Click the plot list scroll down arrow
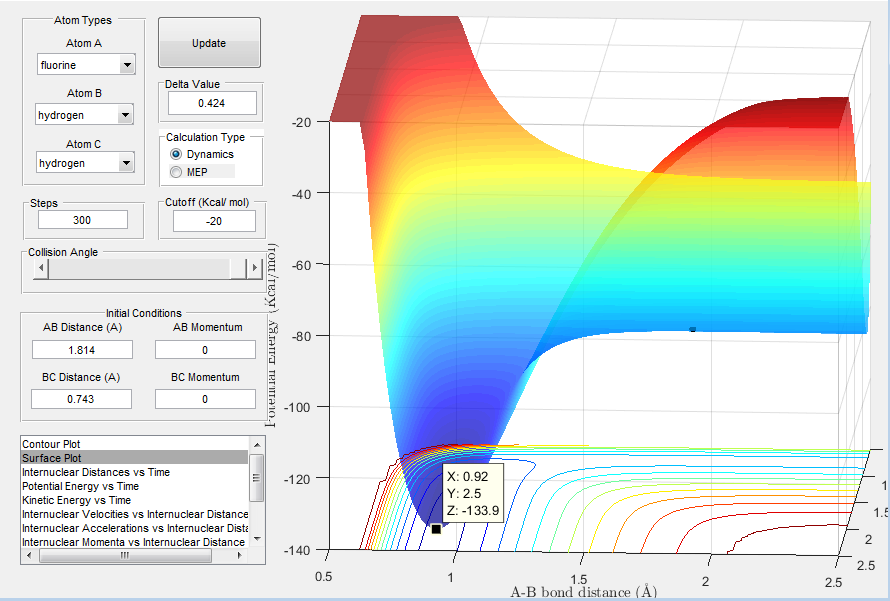This screenshot has width=890, height=601. [257, 539]
